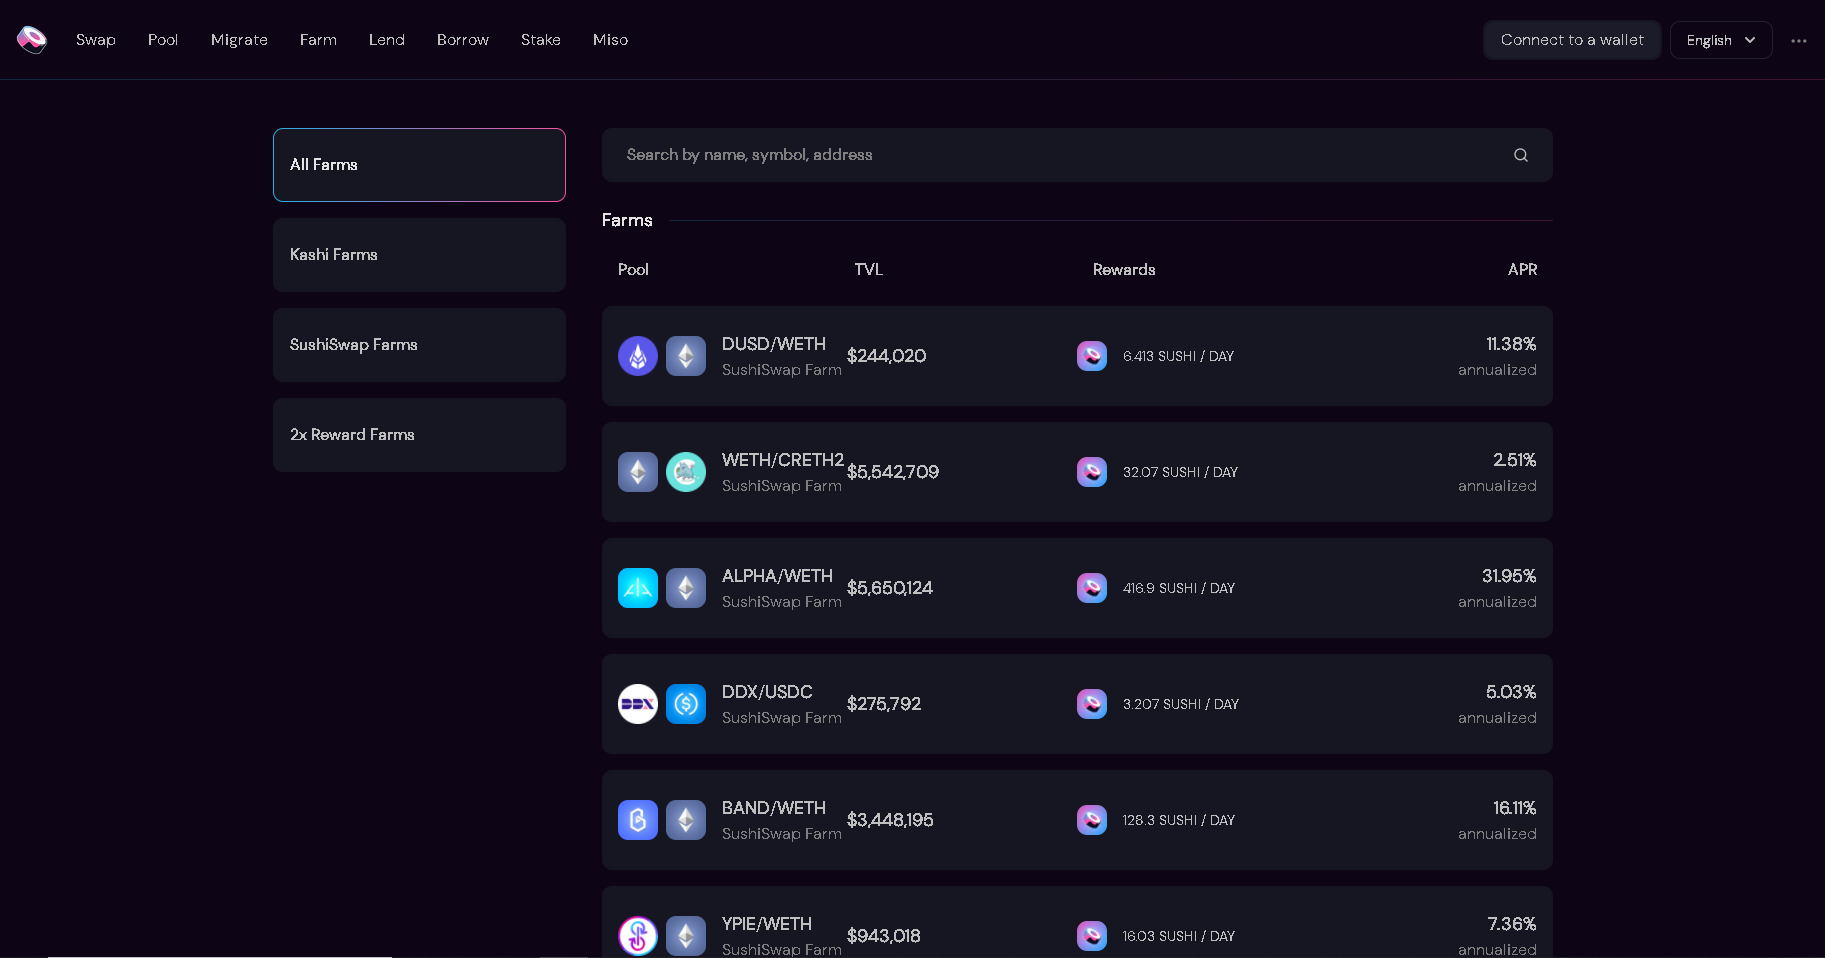Click the $5,542,709 TVL value
The height and width of the screenshot is (958, 1825).
tap(893, 472)
